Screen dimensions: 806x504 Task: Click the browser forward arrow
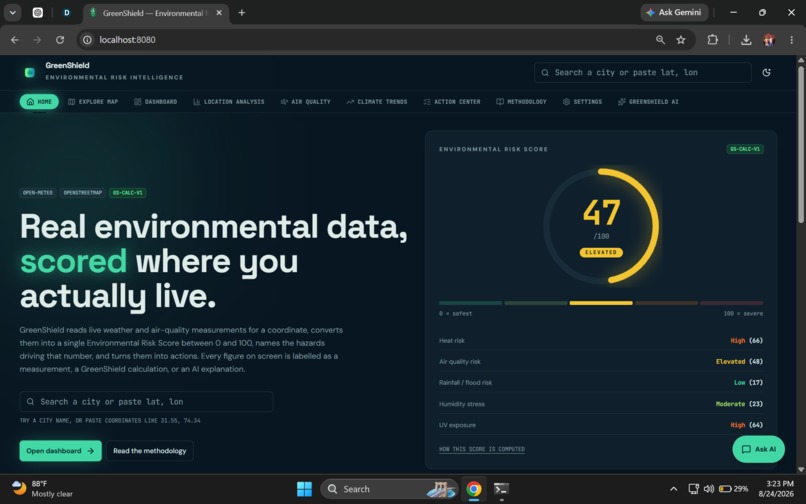[37, 40]
